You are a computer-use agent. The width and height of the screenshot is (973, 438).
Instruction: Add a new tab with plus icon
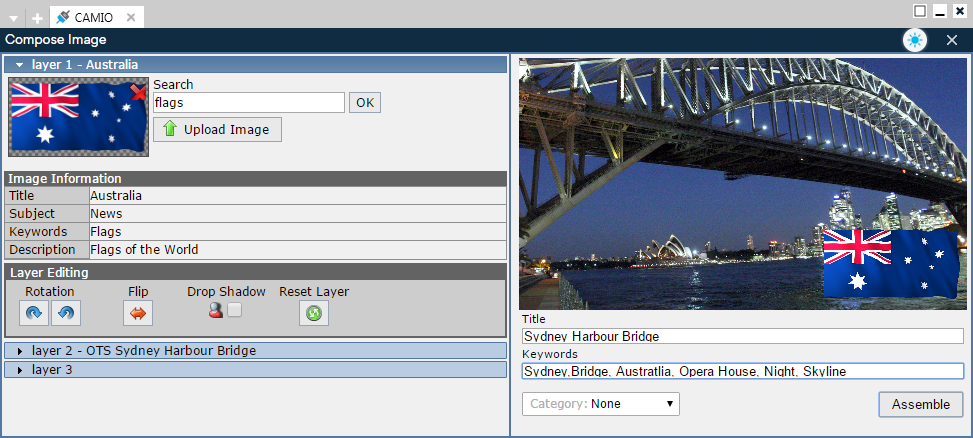click(37, 18)
